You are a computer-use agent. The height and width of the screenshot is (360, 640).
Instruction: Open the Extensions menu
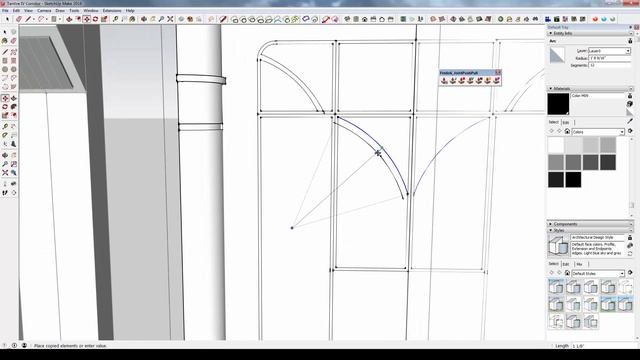112,11
